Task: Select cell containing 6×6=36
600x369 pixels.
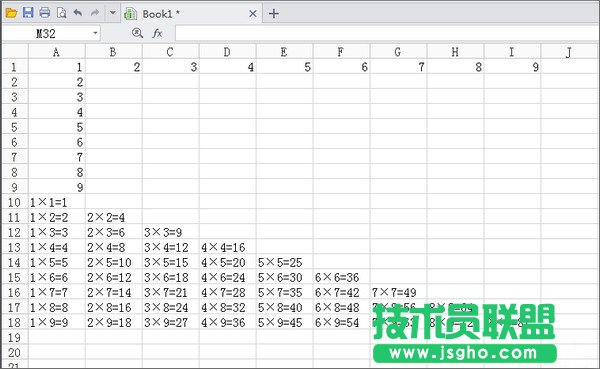Action: [x=341, y=277]
